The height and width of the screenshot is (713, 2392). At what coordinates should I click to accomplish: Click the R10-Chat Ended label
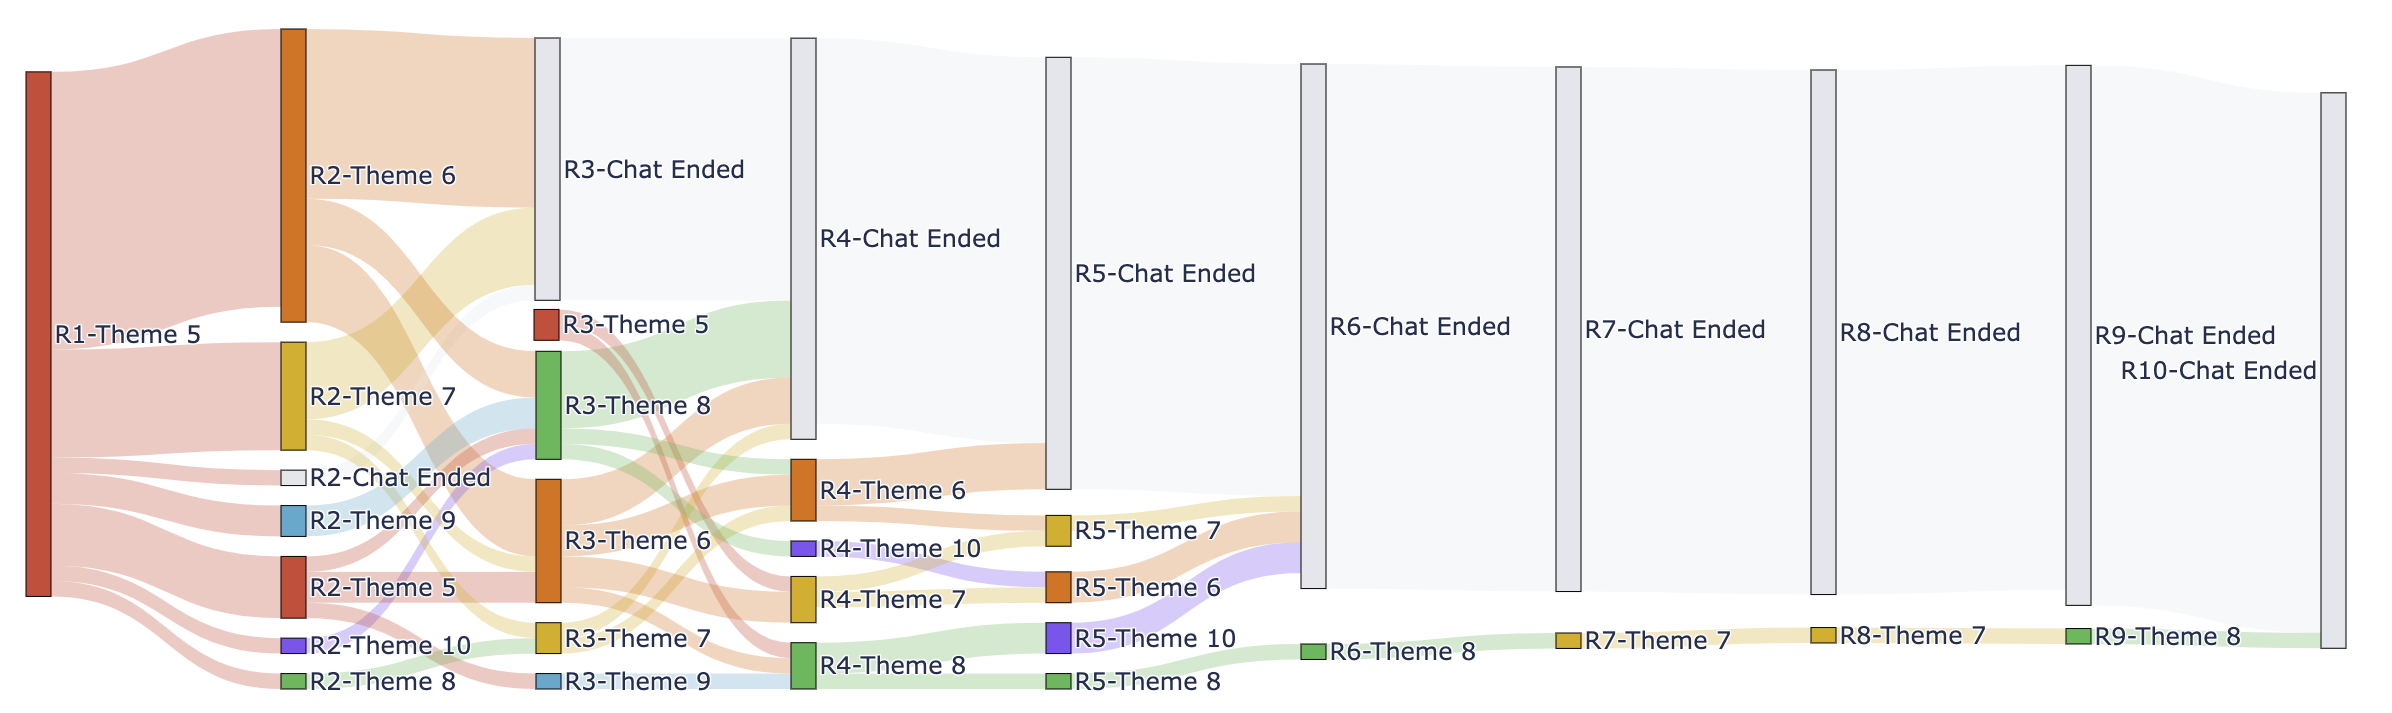click(2218, 371)
